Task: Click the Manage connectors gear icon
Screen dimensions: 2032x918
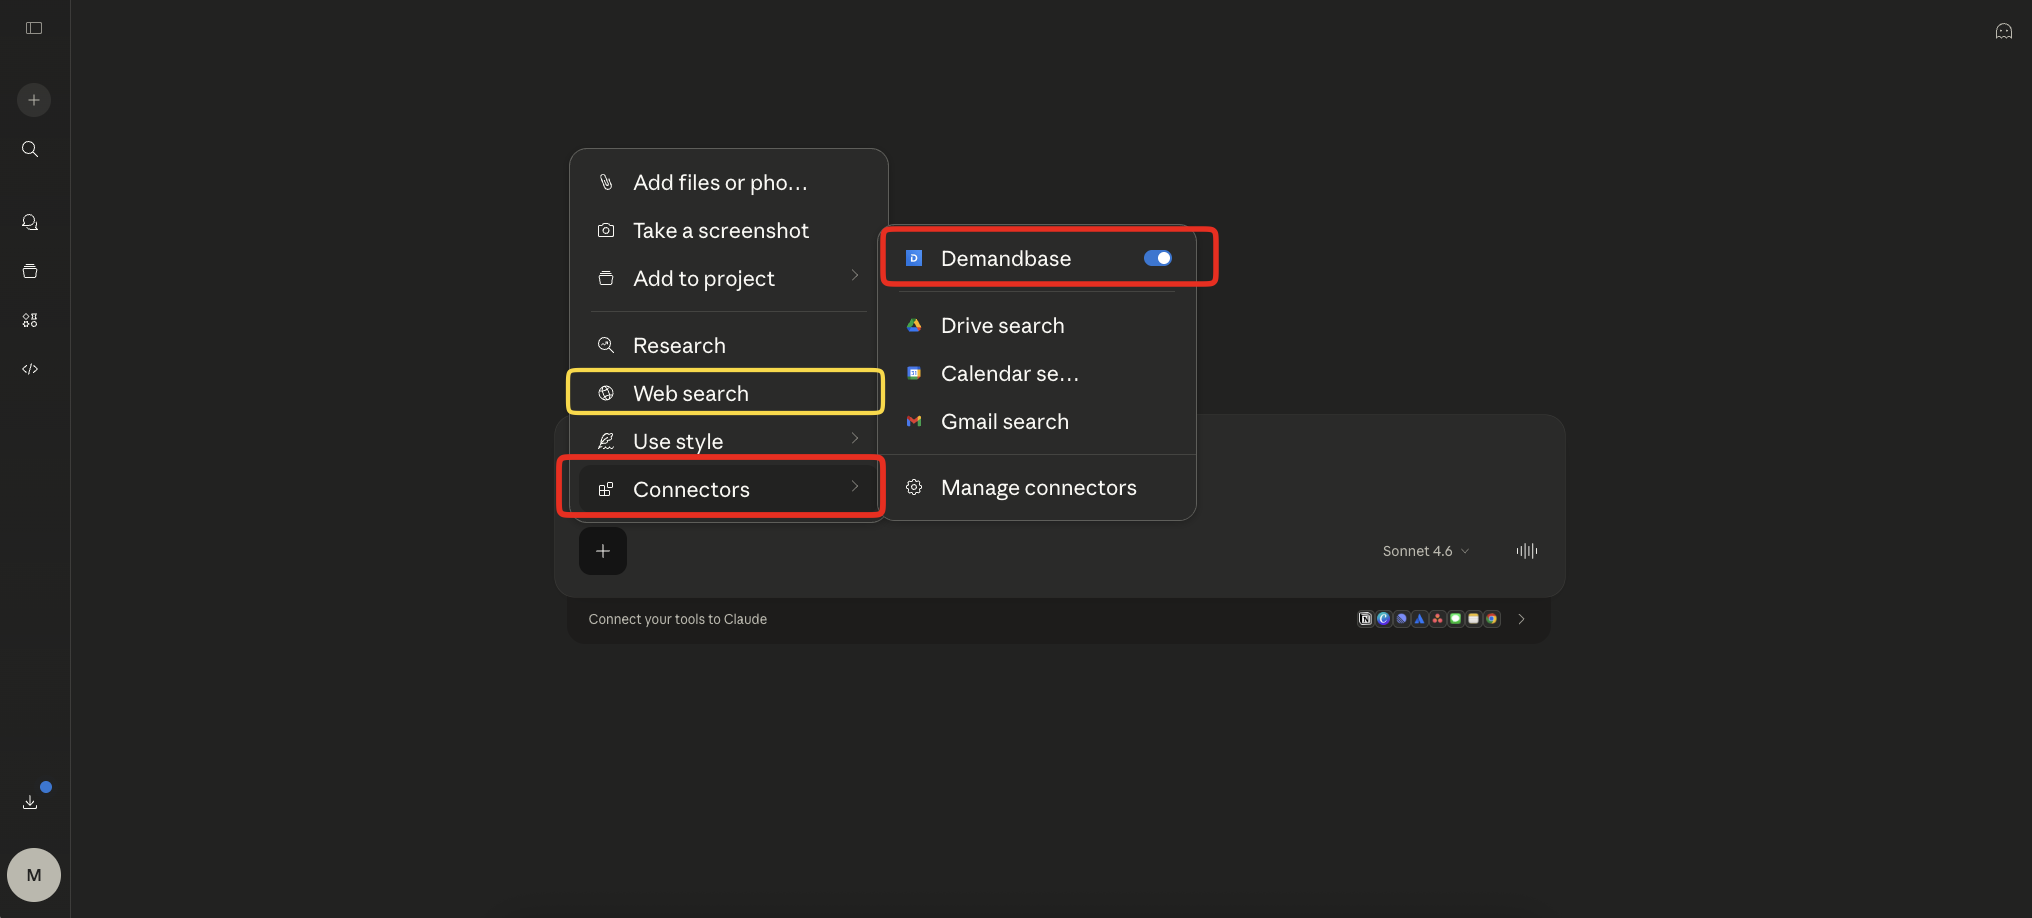Action: point(914,487)
